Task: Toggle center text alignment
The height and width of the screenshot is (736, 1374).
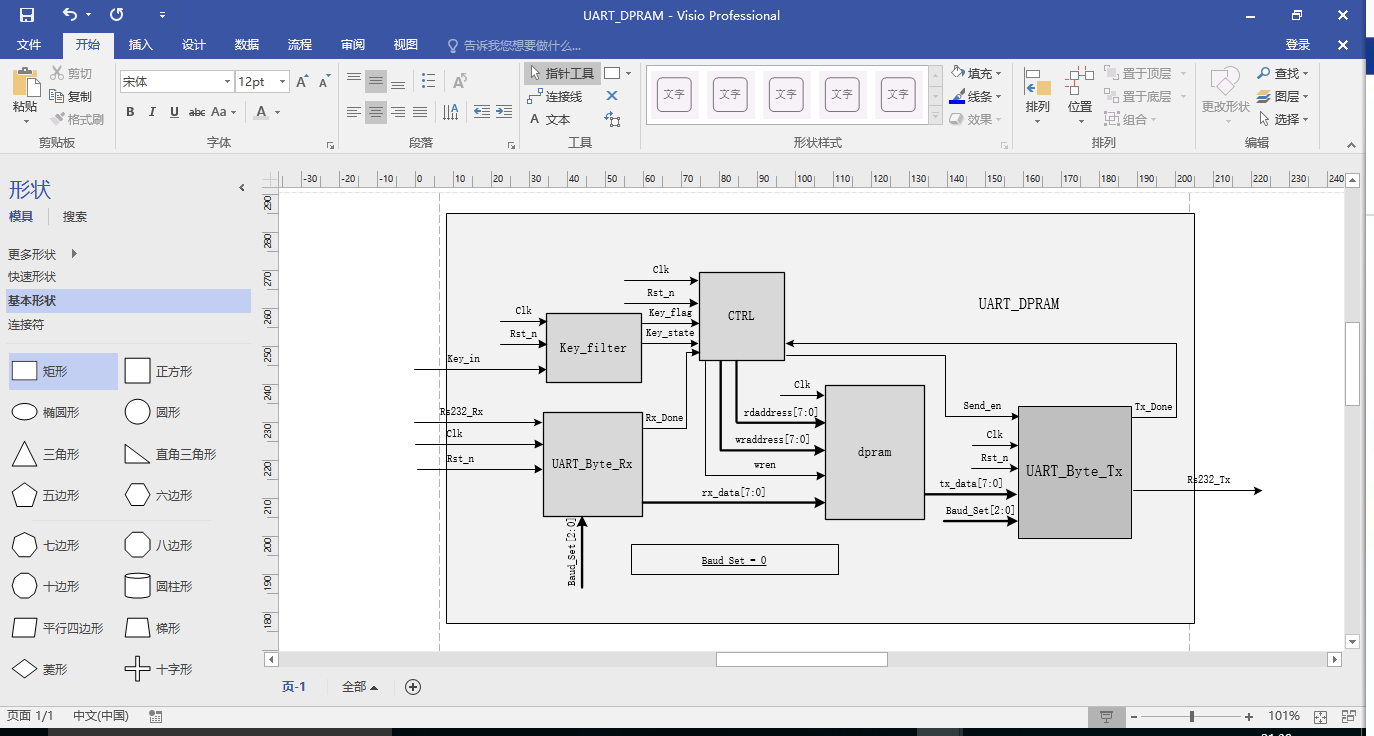Action: coord(376,112)
